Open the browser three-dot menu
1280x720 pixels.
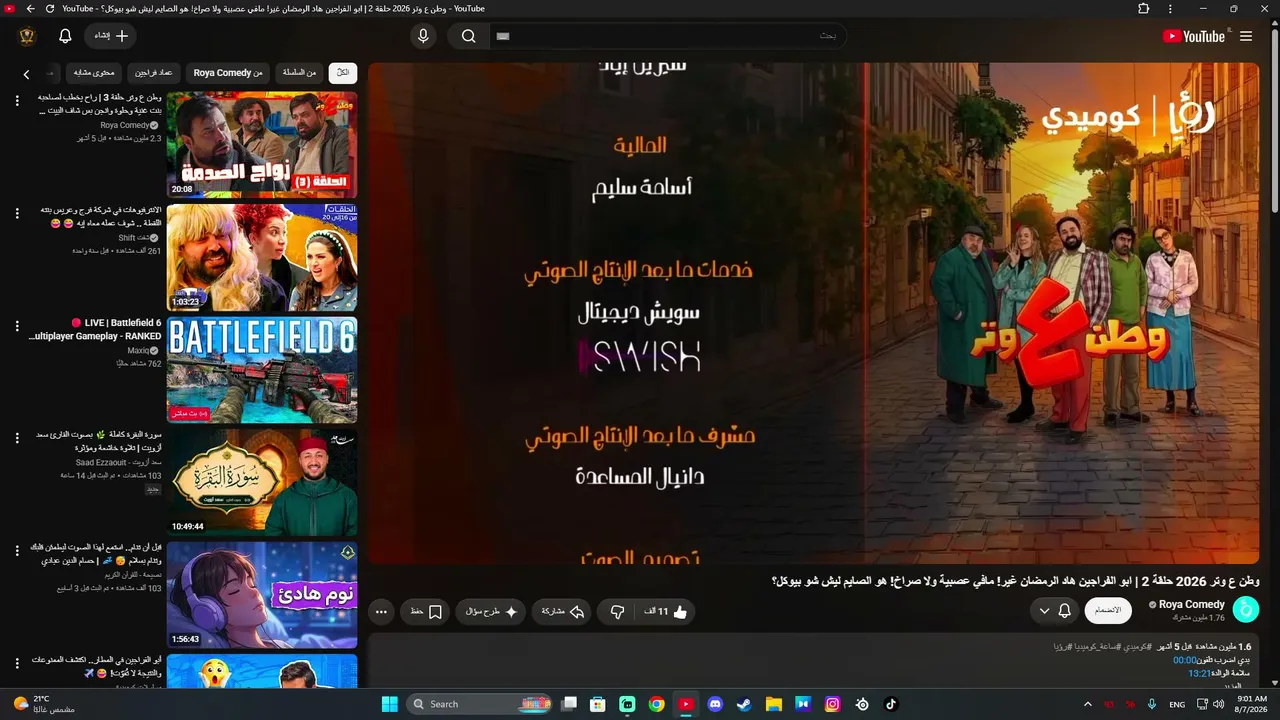1171,9
